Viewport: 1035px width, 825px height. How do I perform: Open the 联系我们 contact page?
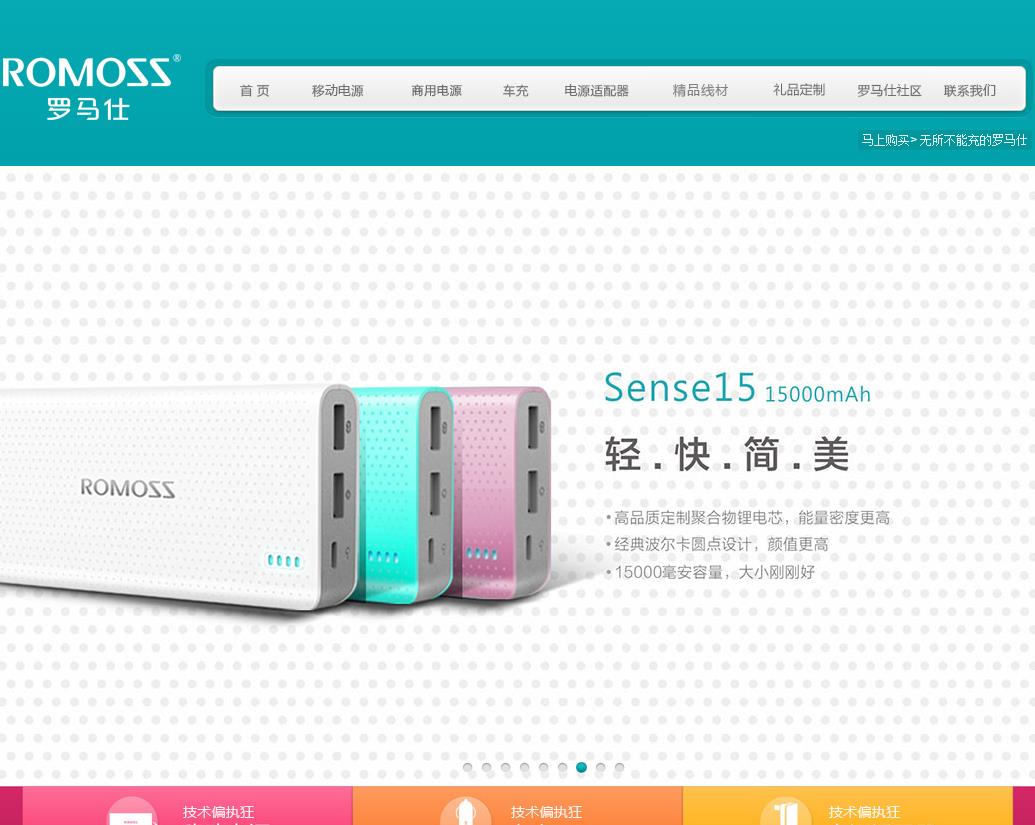970,90
